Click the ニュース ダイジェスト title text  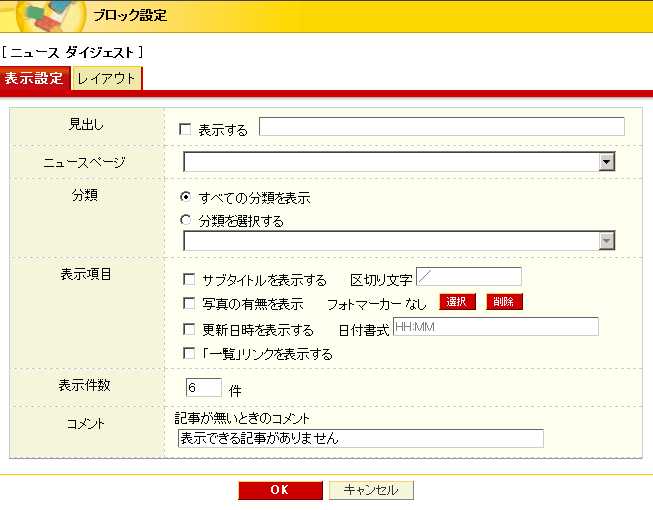72,52
